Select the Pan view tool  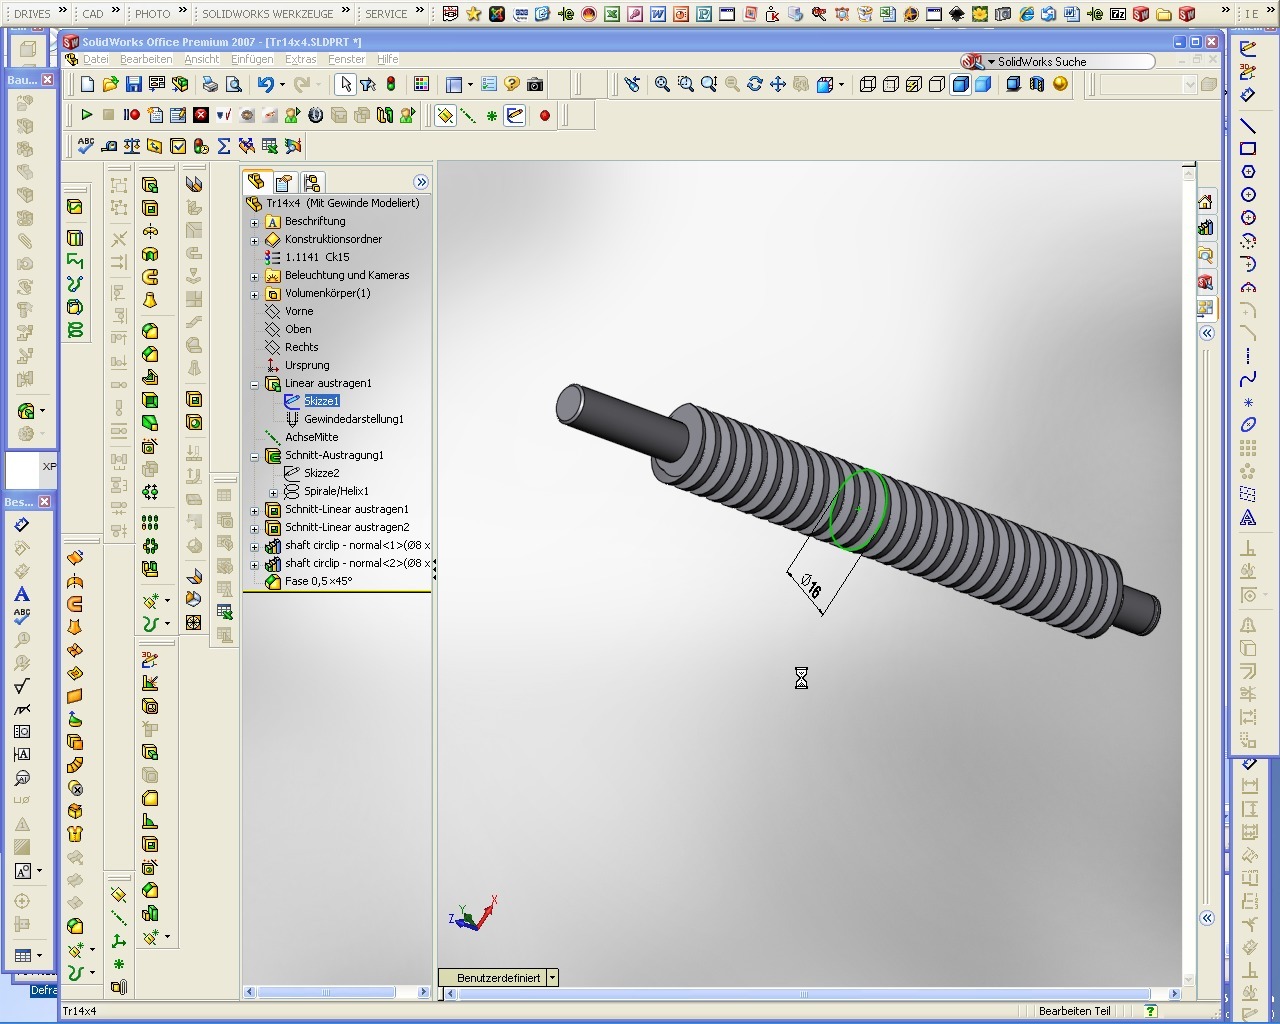point(778,85)
